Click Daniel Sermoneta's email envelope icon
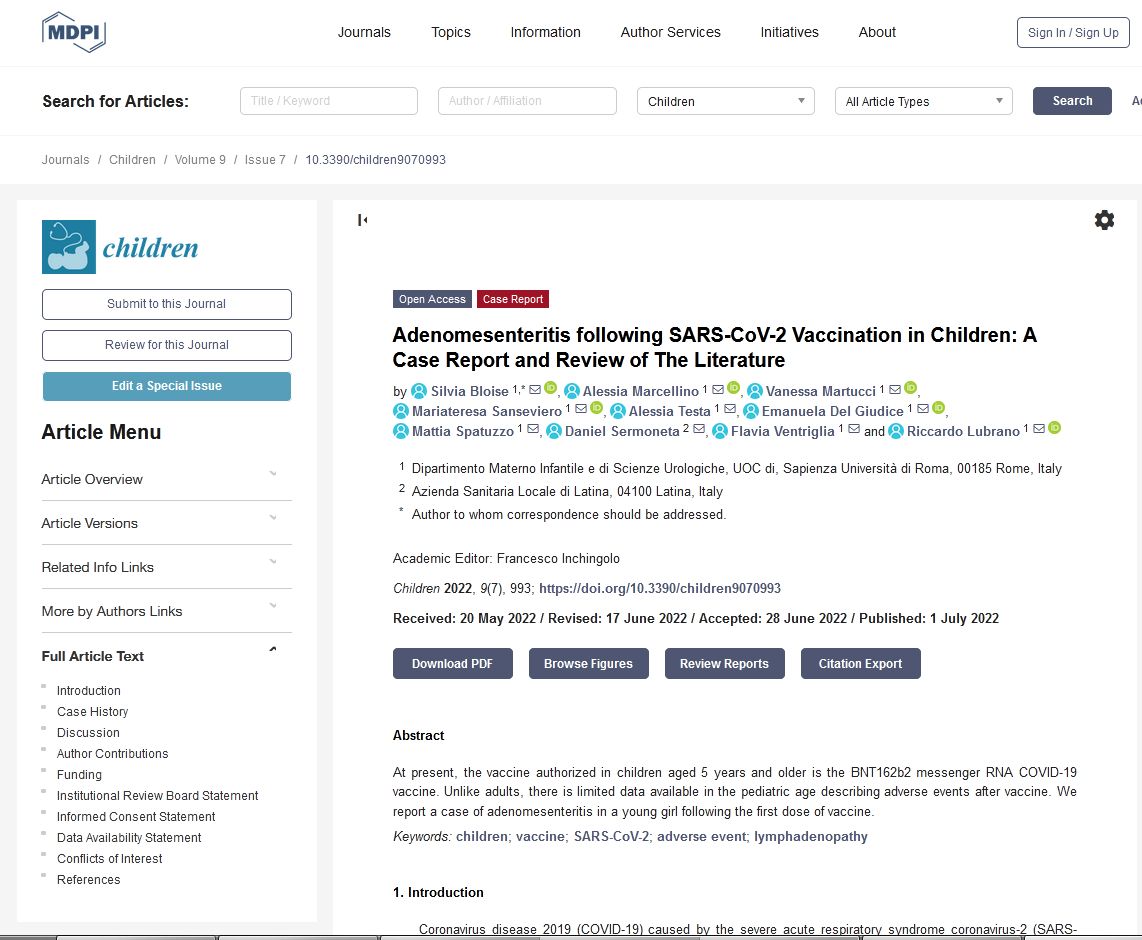The width and height of the screenshot is (1142, 940). (x=699, y=430)
